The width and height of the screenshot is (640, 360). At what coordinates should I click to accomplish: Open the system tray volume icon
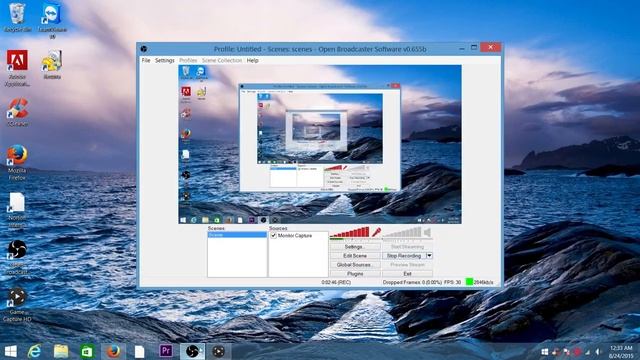coord(598,351)
